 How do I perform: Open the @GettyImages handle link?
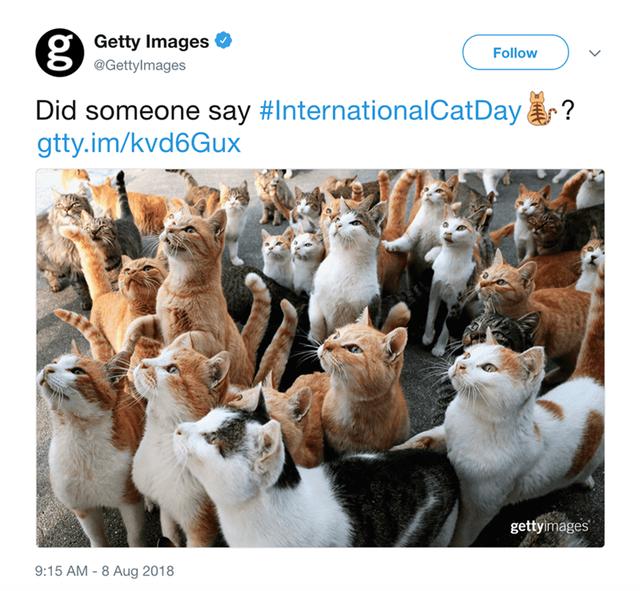140,65
